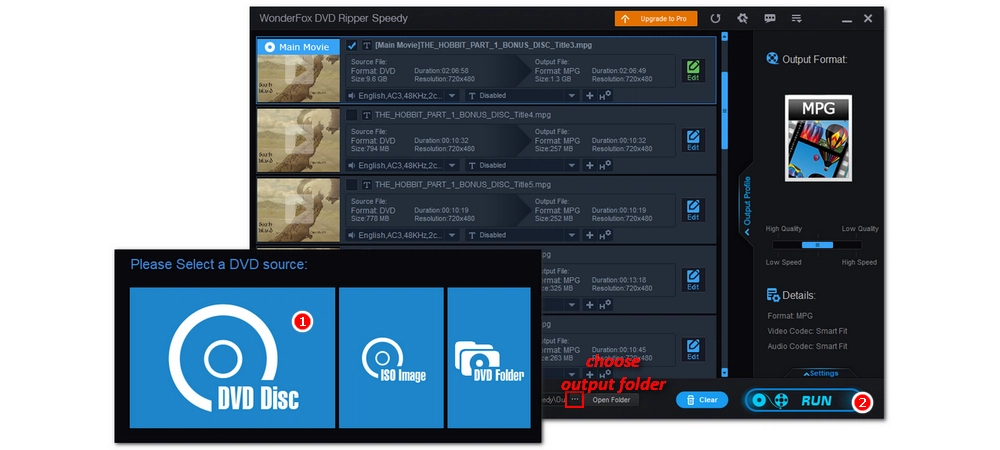Click the quality/speed slider handle
1000x450 pixels.
point(817,245)
